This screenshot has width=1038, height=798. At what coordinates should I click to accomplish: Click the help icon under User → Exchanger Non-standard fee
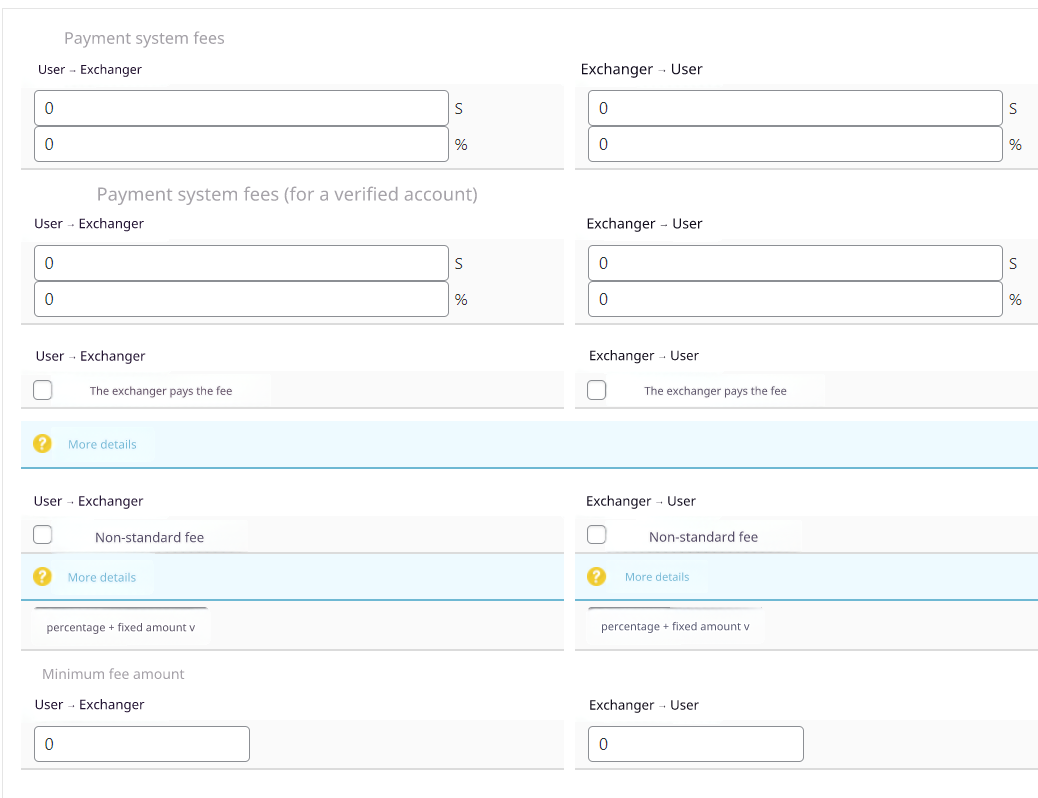coord(42,577)
